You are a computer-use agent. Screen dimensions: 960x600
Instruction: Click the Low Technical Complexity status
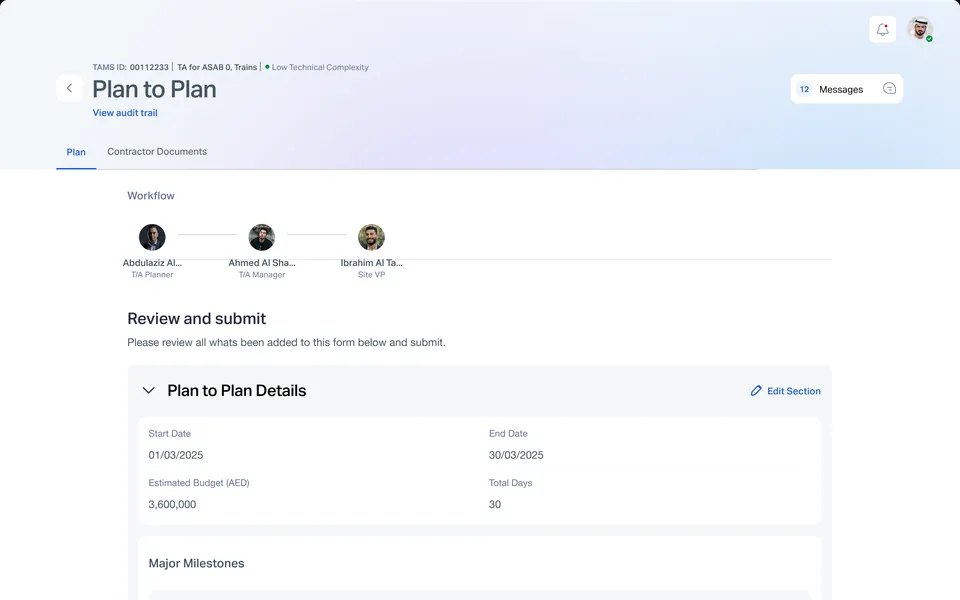(317, 67)
